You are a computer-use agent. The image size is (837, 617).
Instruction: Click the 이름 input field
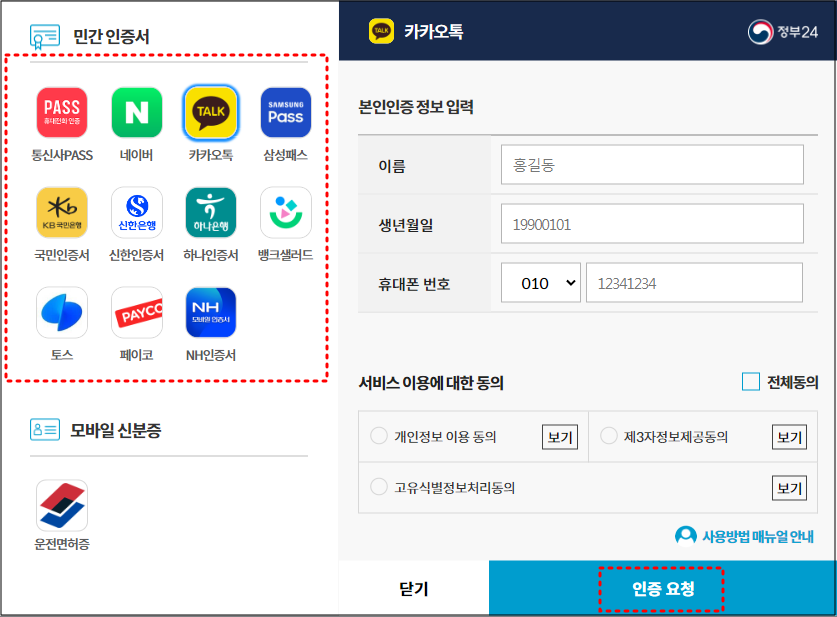pyautogui.click(x=652, y=164)
